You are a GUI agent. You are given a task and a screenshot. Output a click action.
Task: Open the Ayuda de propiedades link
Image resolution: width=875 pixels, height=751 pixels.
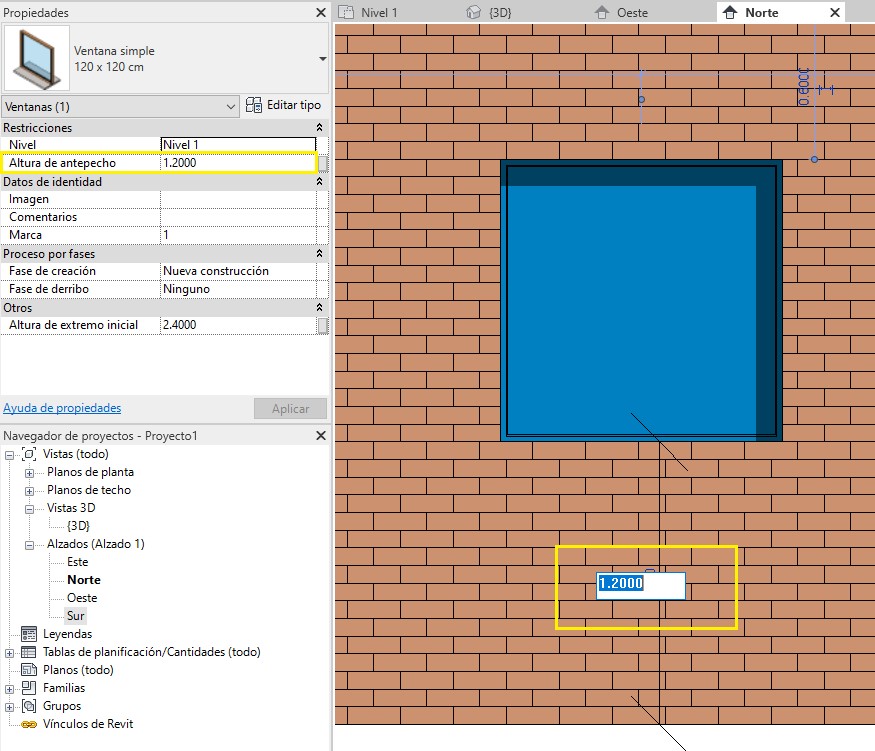click(x=62, y=408)
